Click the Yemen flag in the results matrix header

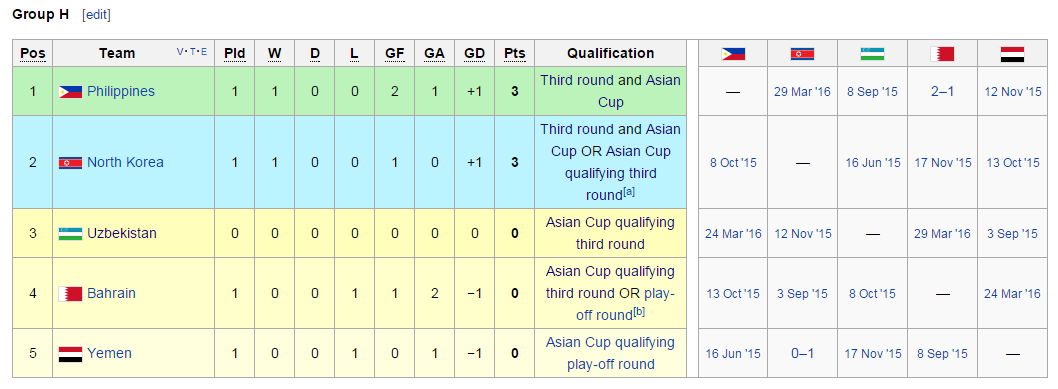1012,54
